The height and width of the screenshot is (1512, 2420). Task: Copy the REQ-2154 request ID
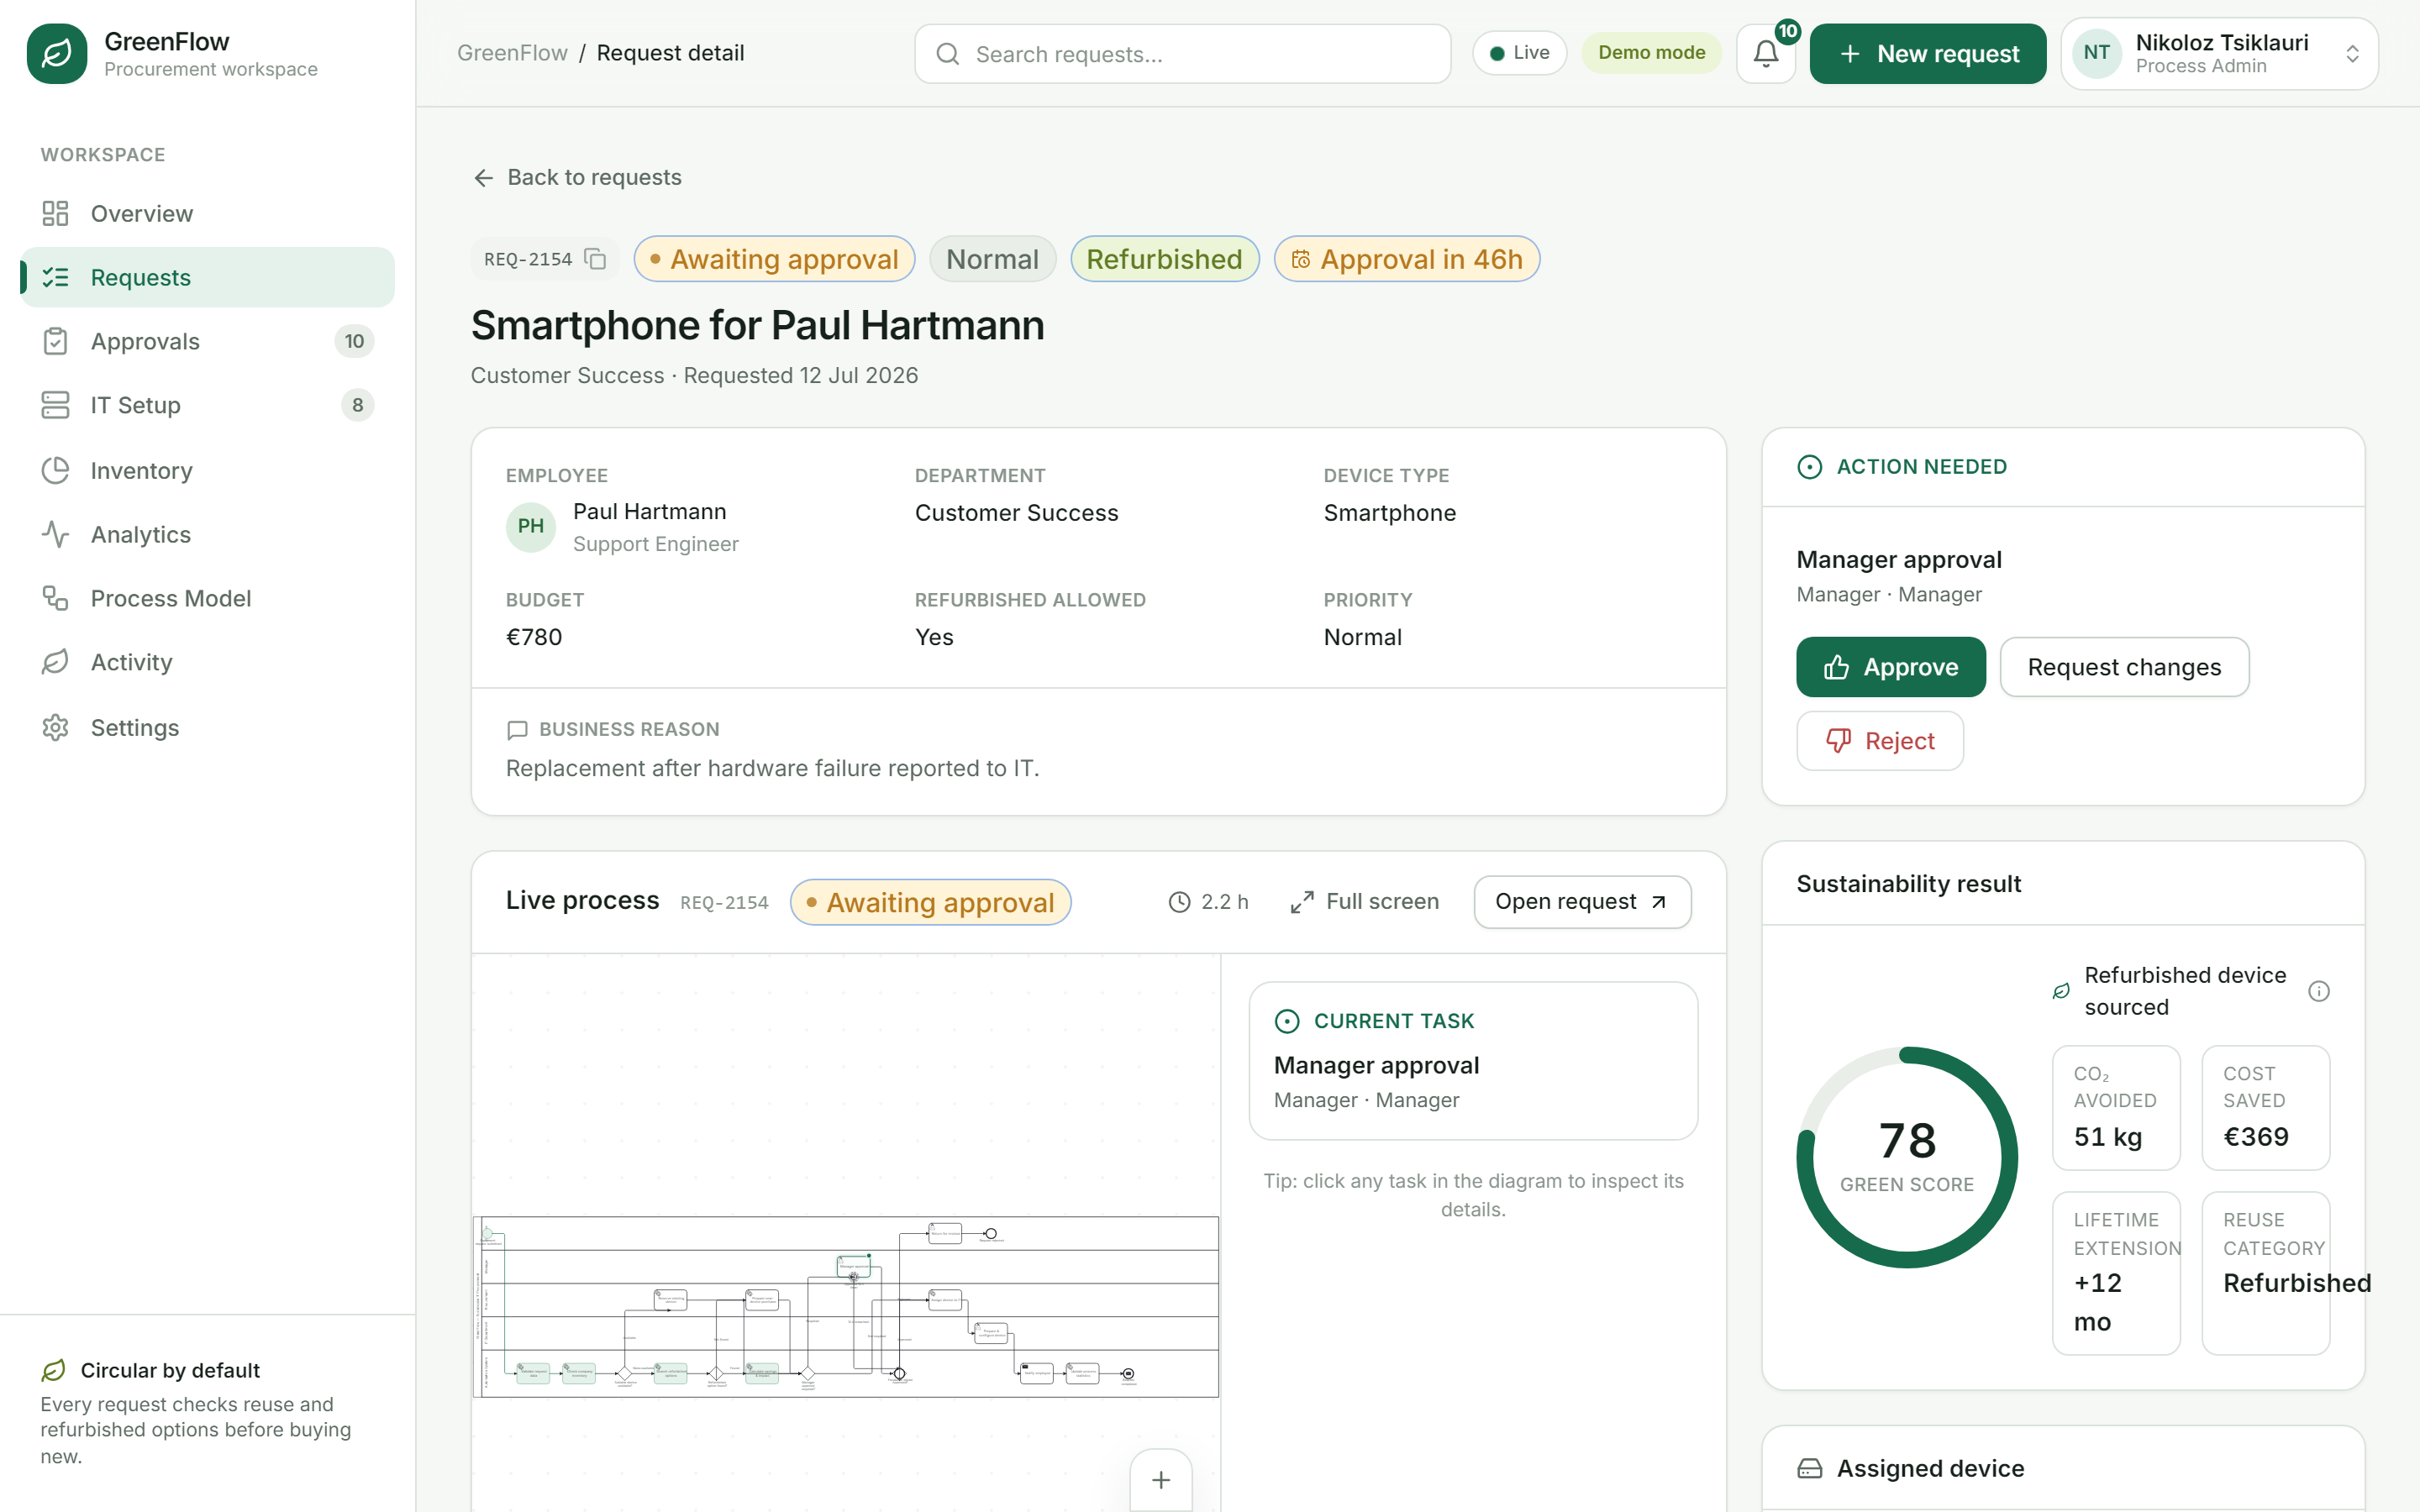(x=595, y=259)
